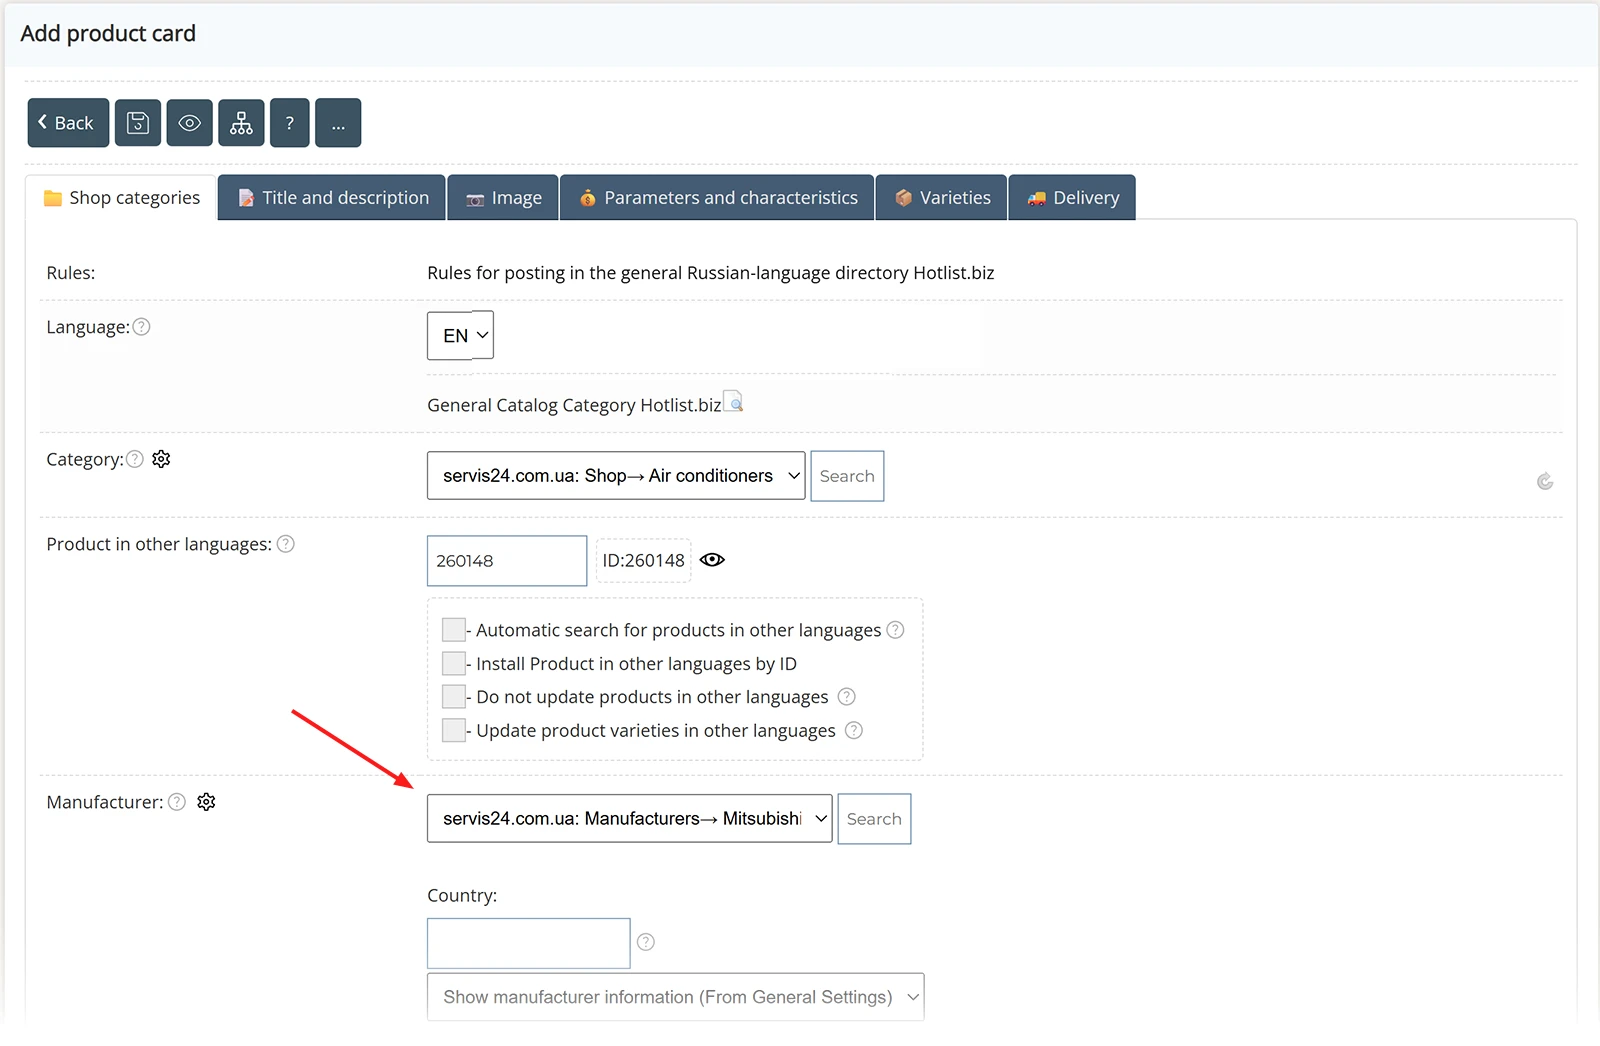Open the more options ellipsis button

[338, 123]
